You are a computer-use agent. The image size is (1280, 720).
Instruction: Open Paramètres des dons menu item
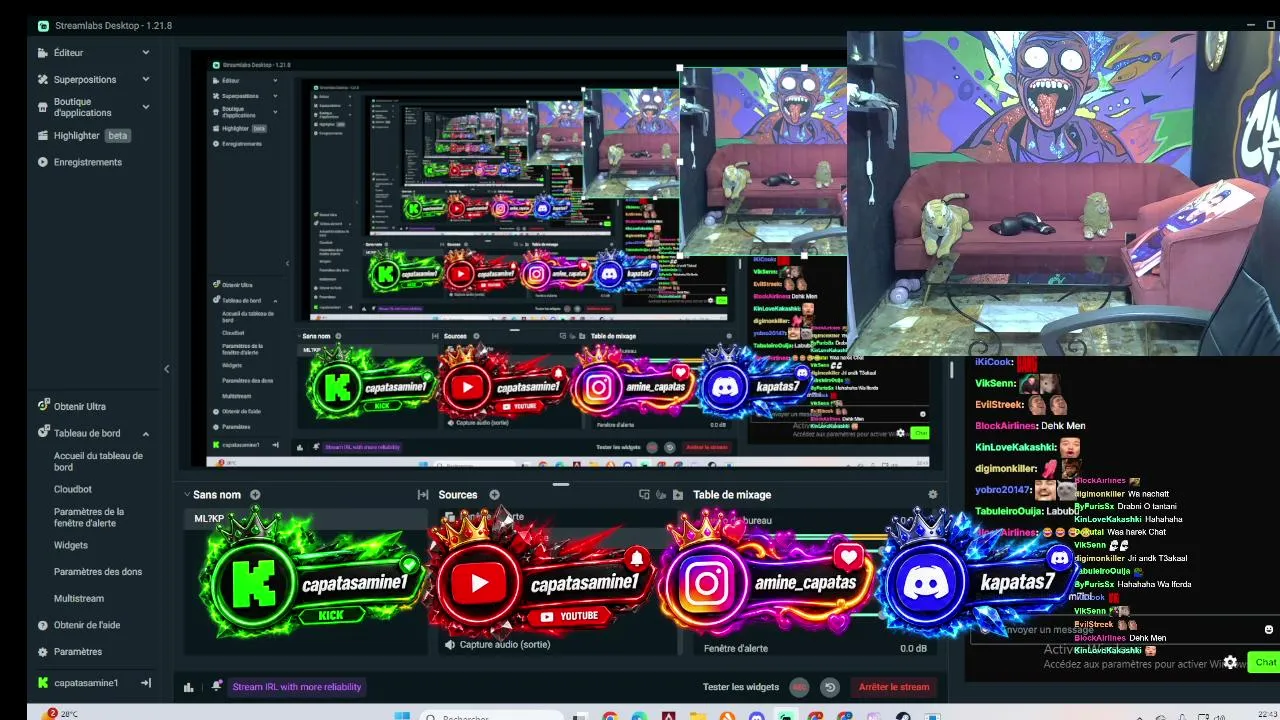coord(98,572)
